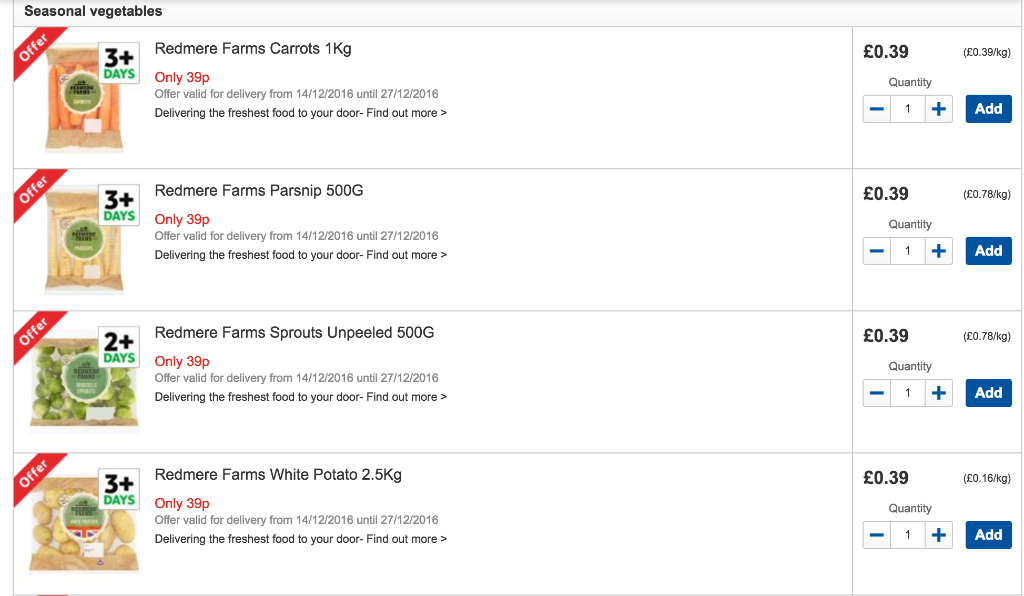Decrease White Potato 2.5Kg quantity
This screenshot has width=1024, height=596.
tap(876, 535)
